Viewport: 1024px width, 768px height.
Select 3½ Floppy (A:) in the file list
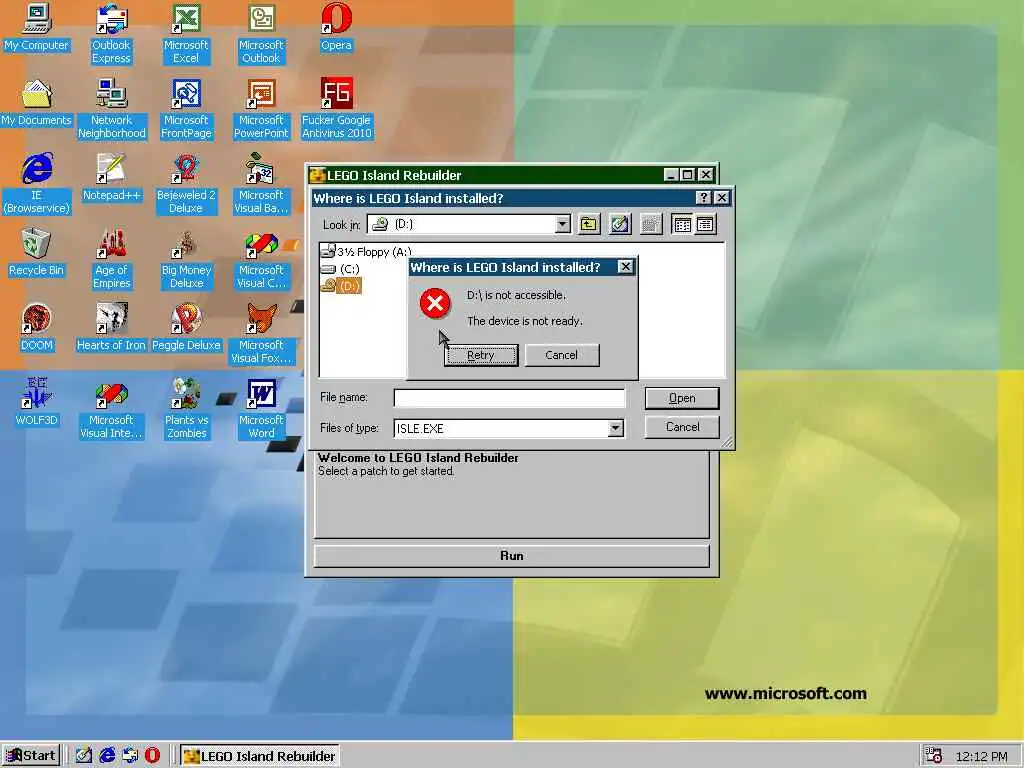click(x=366, y=251)
